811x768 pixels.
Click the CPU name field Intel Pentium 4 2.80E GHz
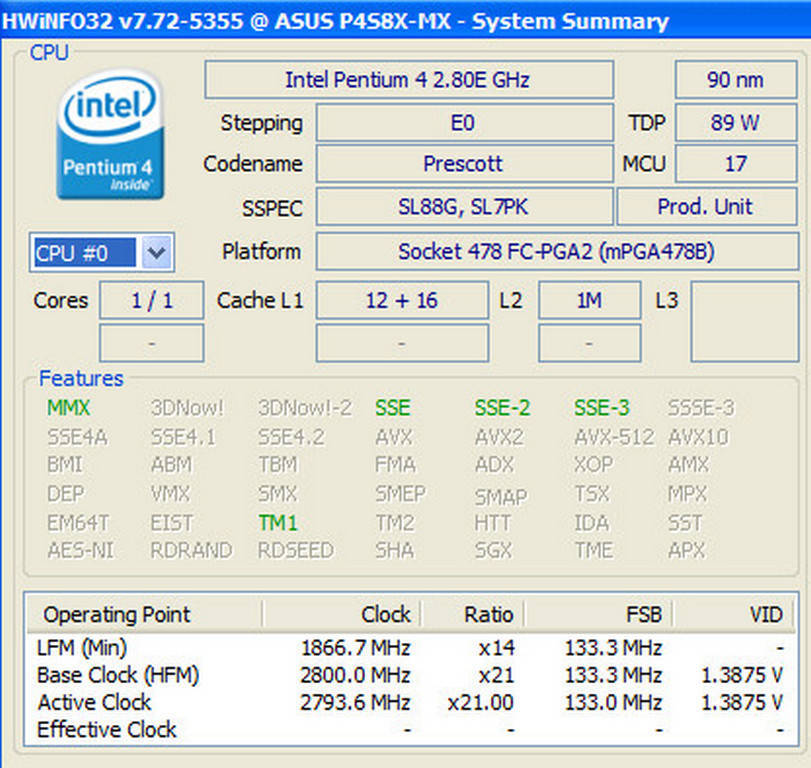point(408,80)
